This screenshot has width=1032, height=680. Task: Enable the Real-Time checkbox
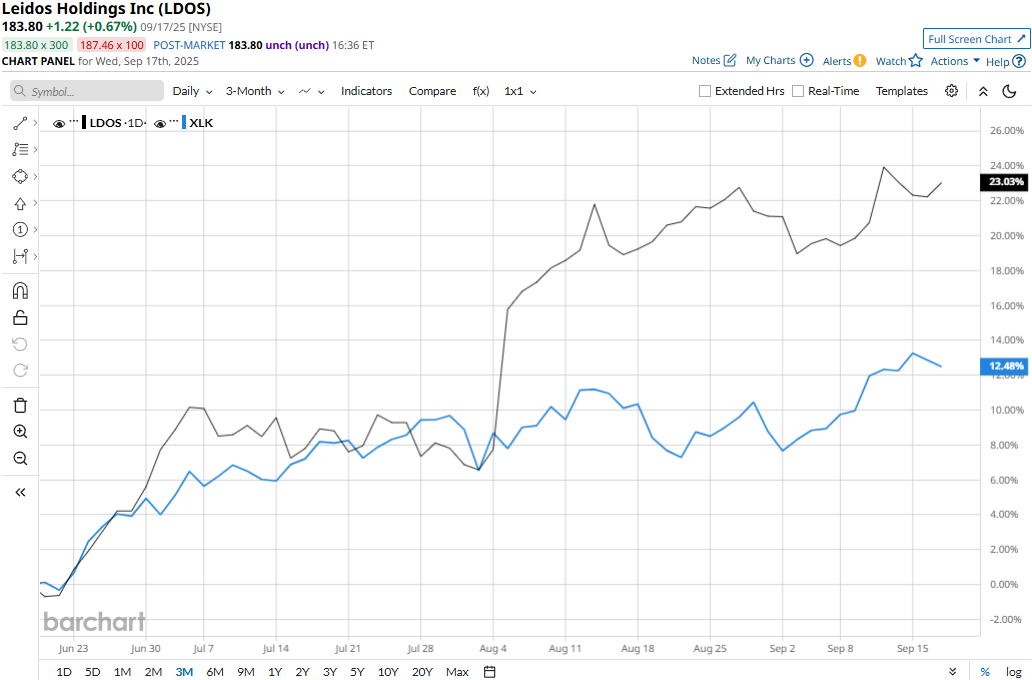(798, 91)
